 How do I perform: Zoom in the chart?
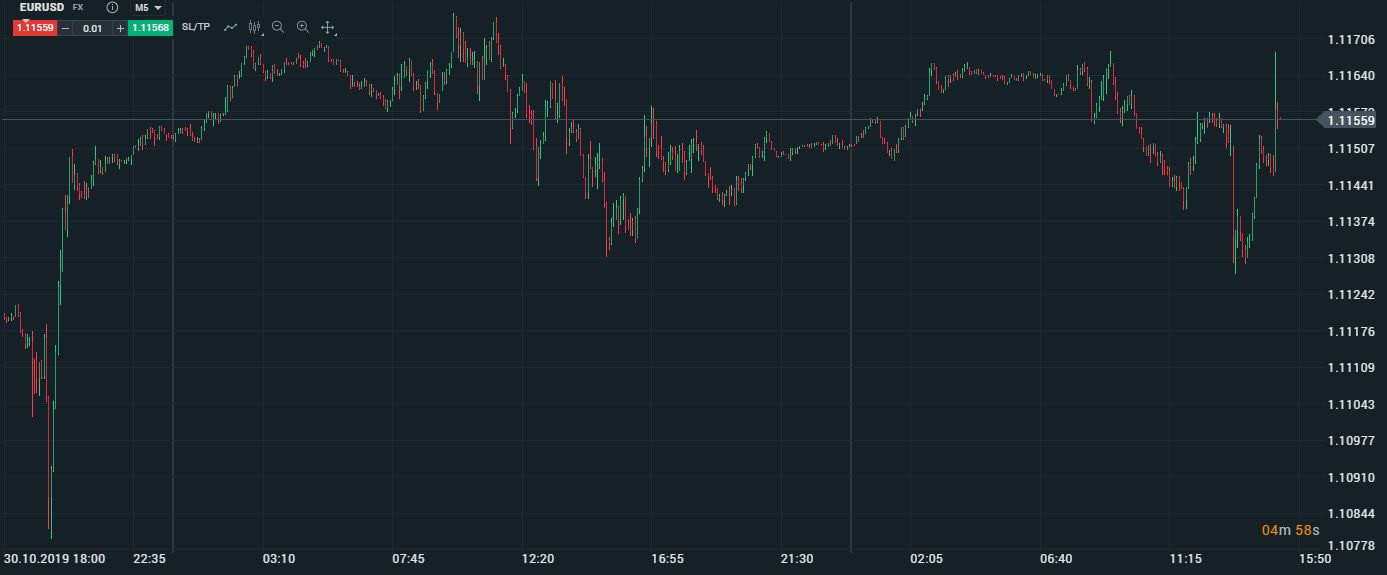(x=302, y=27)
